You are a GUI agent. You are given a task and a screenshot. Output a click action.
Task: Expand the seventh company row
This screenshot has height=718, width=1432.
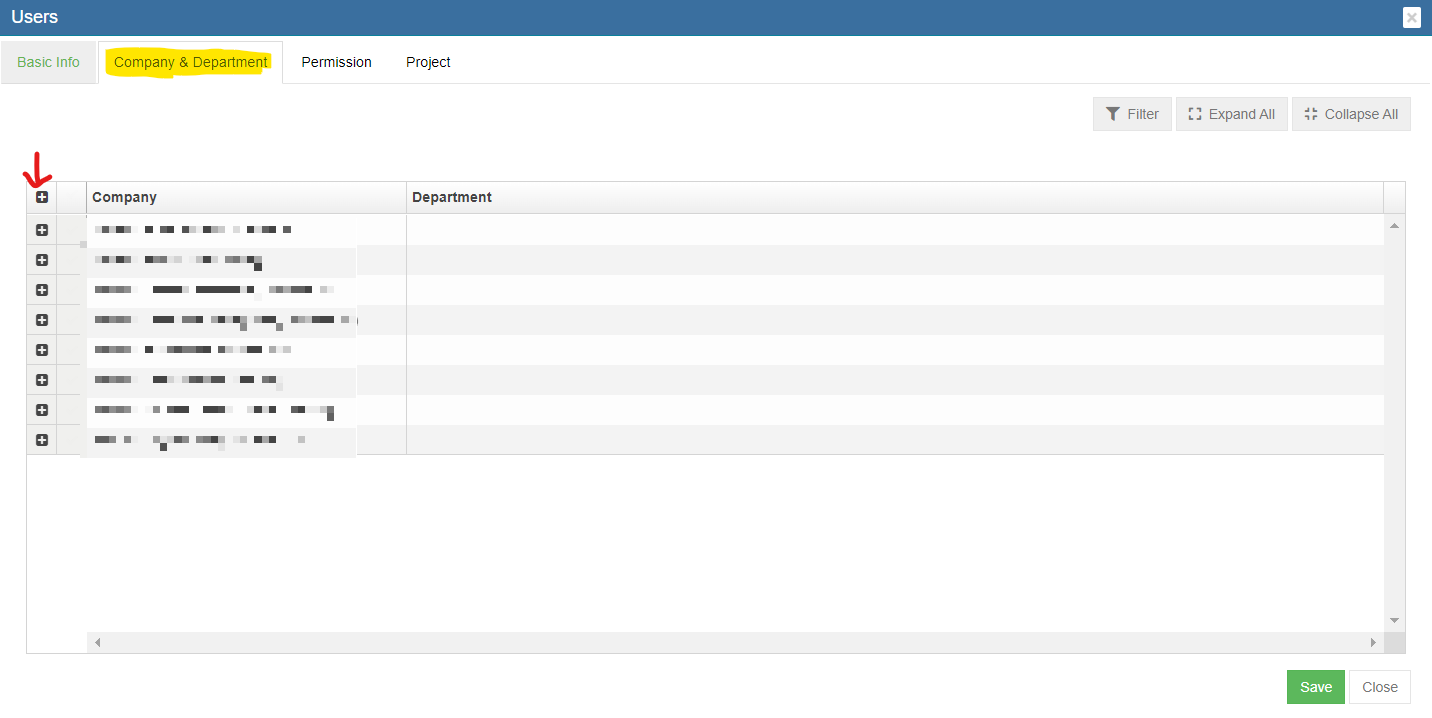coord(42,410)
